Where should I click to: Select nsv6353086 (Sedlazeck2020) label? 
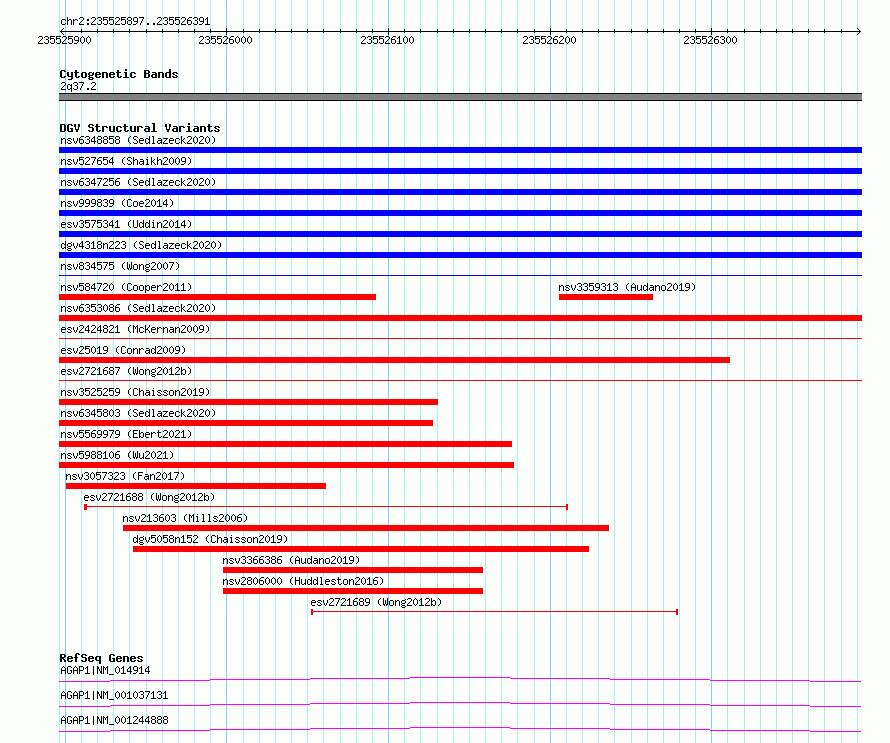click(x=138, y=308)
